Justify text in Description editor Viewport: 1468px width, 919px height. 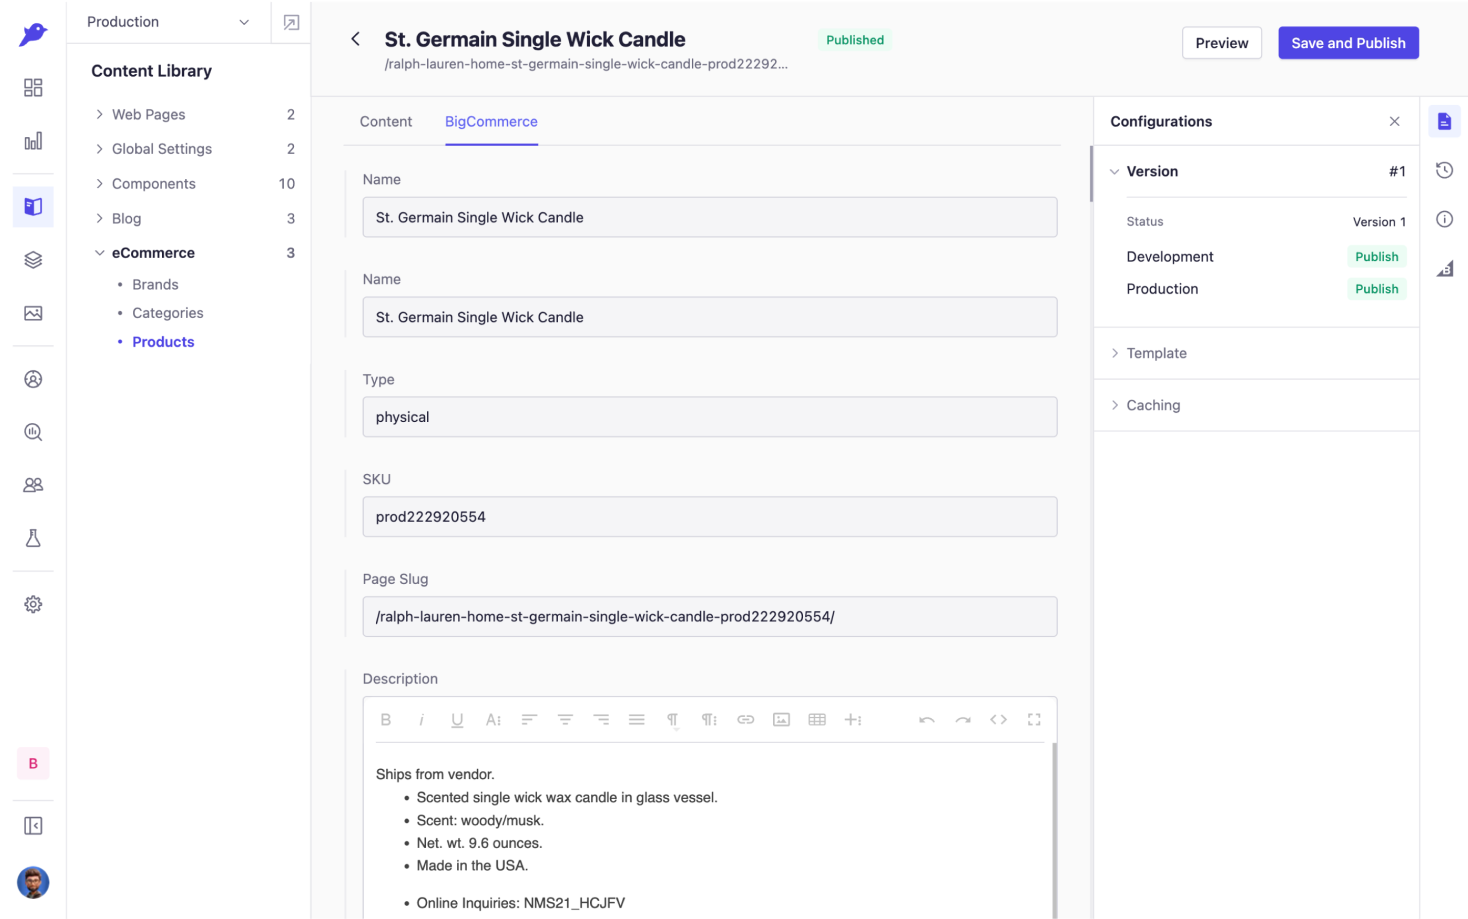[637, 720]
